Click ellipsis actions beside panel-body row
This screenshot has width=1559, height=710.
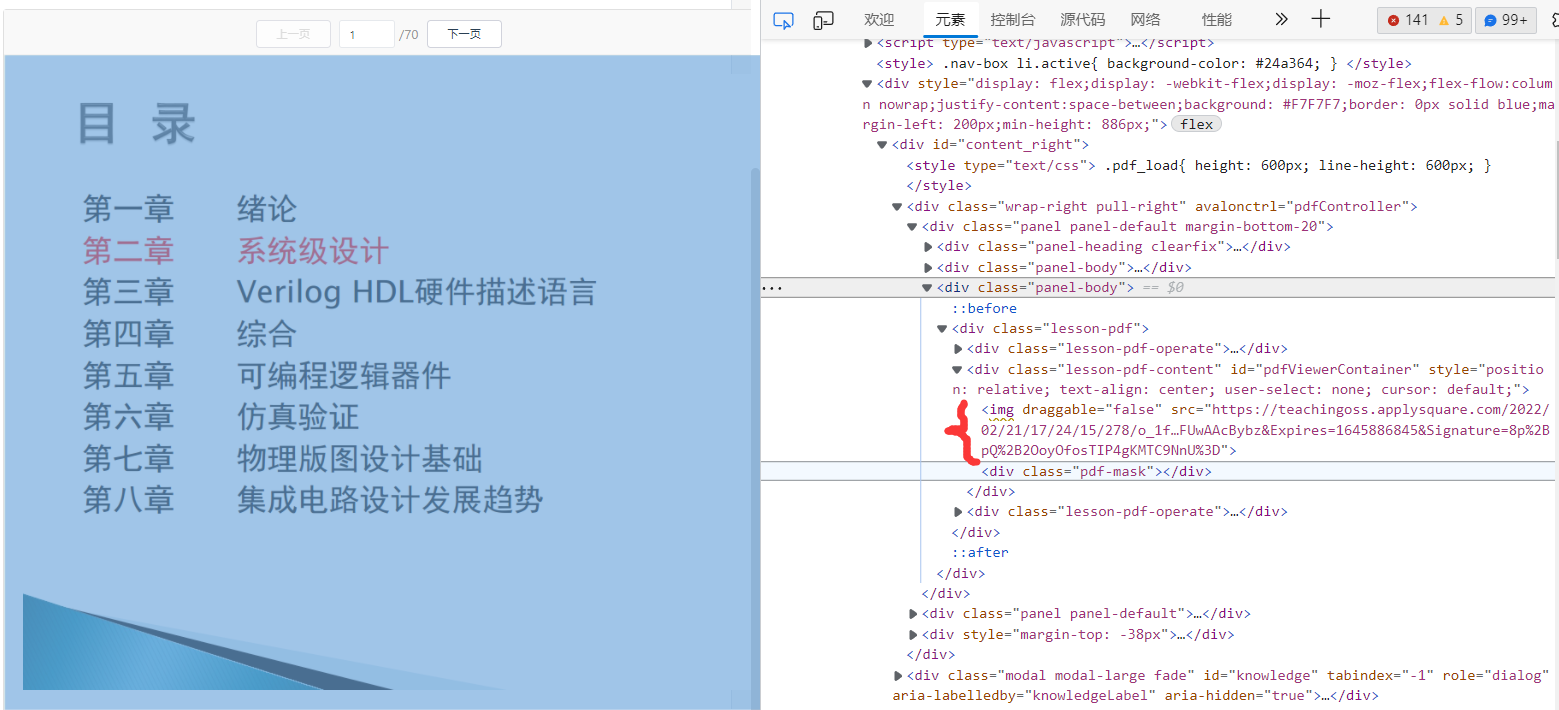tap(772, 288)
